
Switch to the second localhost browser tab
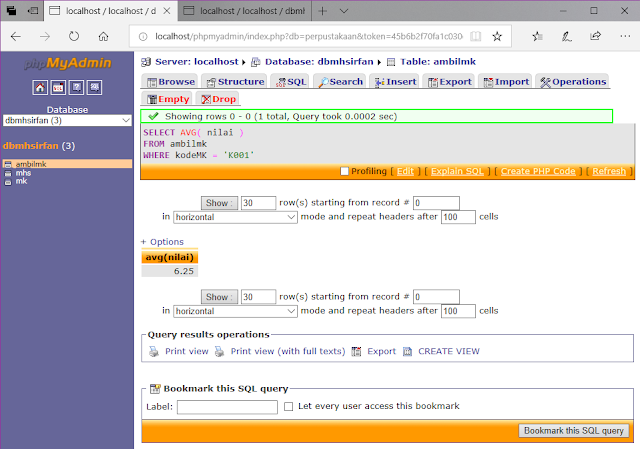click(x=245, y=11)
